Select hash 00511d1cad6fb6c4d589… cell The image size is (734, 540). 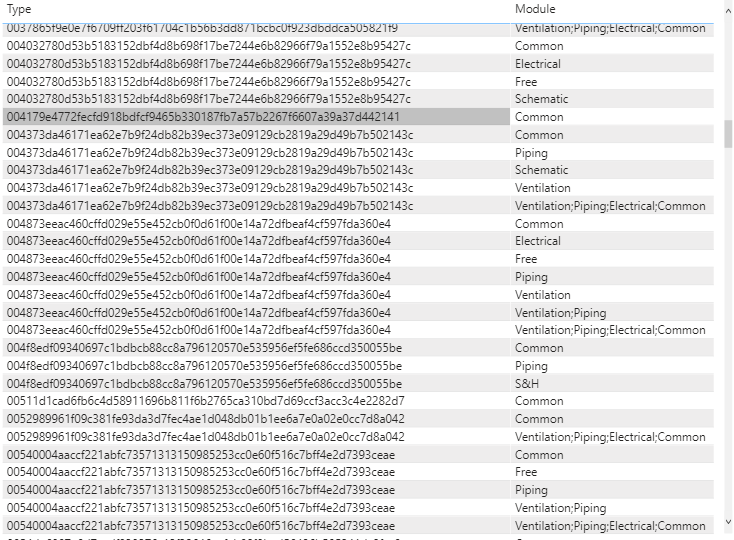(x=206, y=401)
